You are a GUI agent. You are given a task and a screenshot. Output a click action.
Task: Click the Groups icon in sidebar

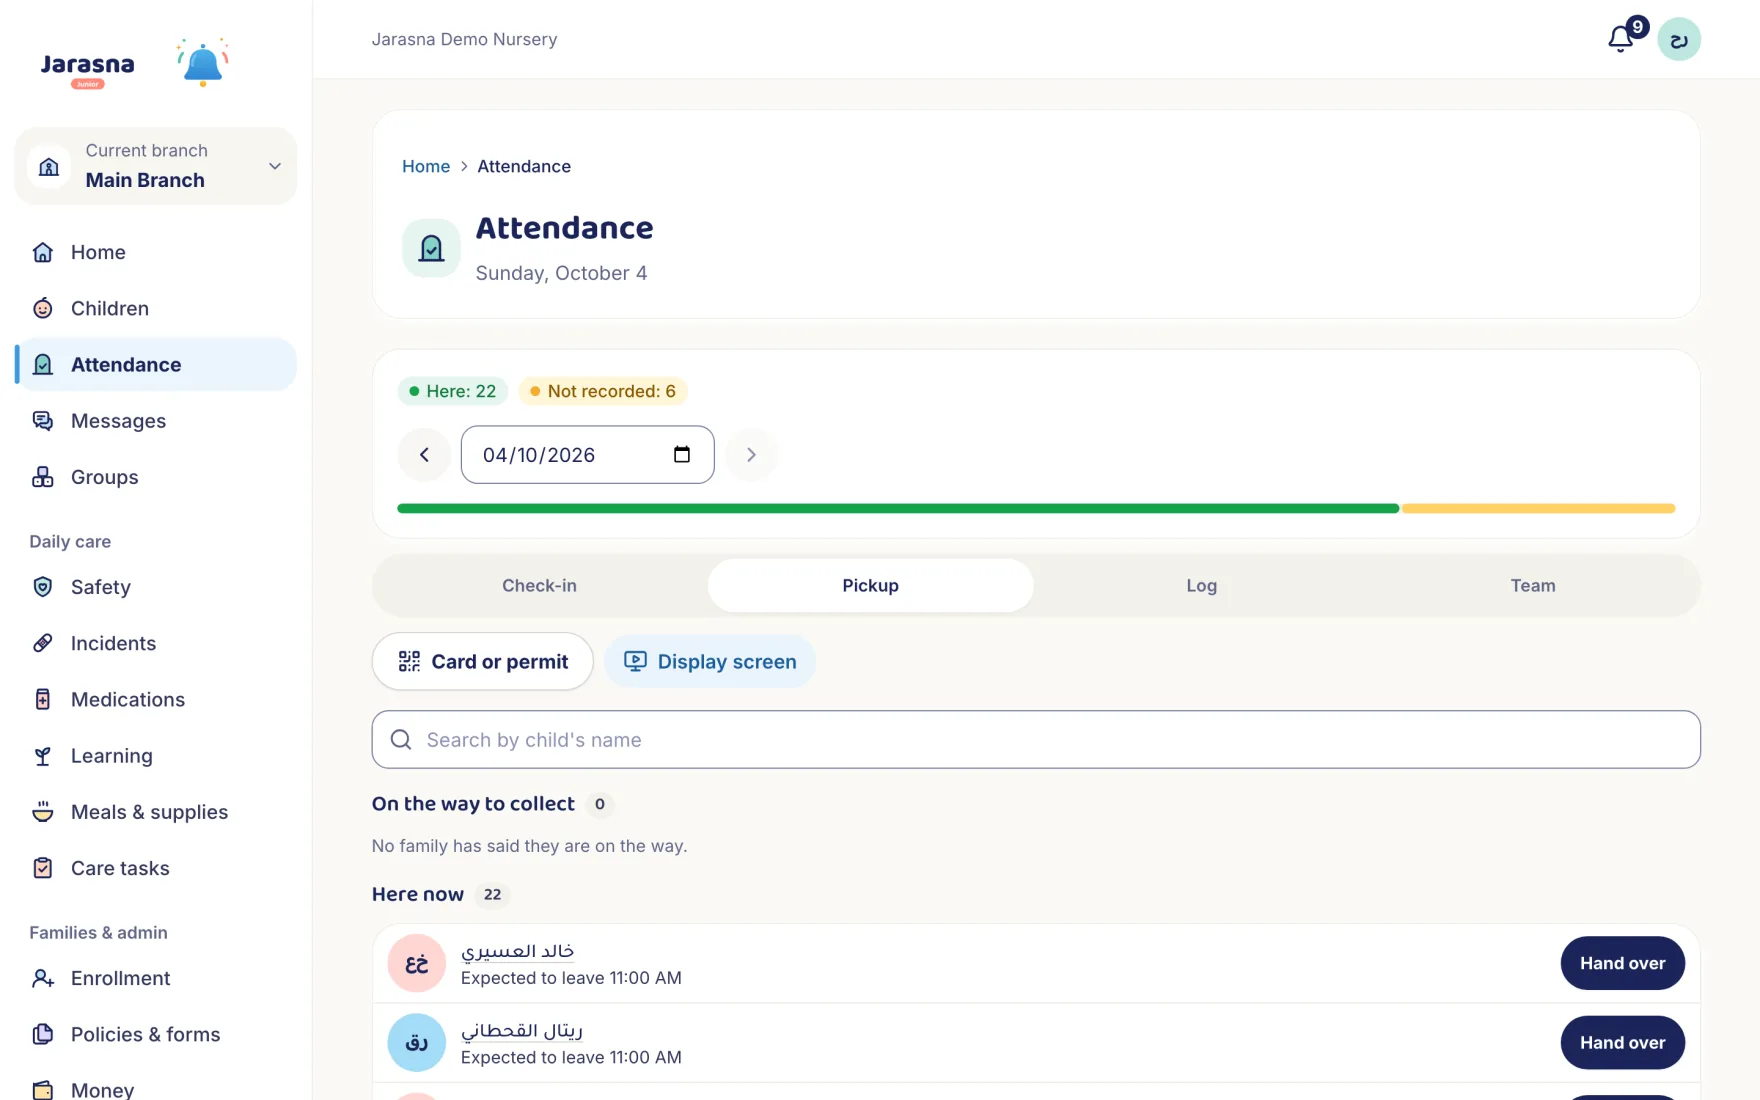43,477
